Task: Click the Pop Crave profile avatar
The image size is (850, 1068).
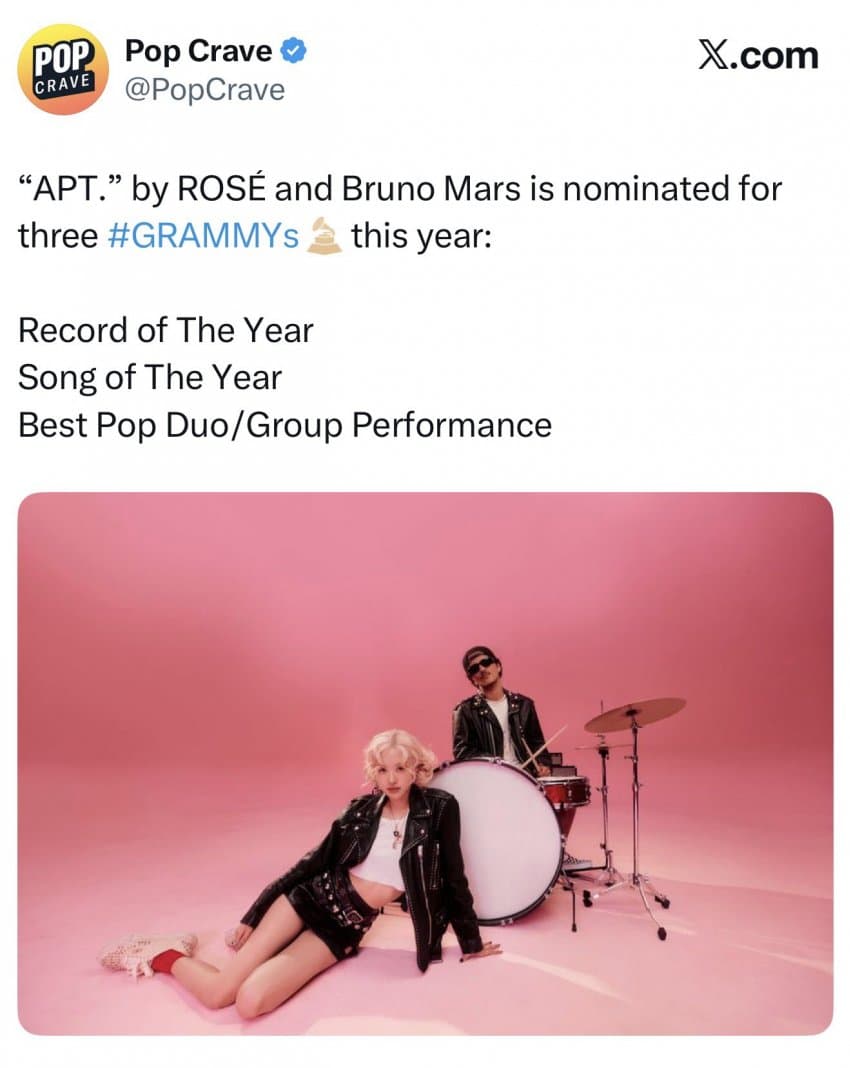Action: [x=63, y=70]
